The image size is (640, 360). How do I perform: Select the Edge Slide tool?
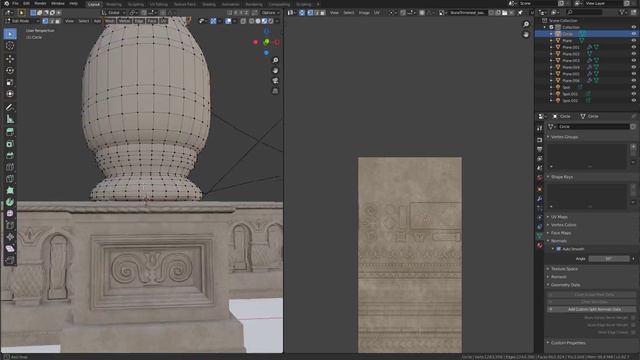(x=10, y=225)
